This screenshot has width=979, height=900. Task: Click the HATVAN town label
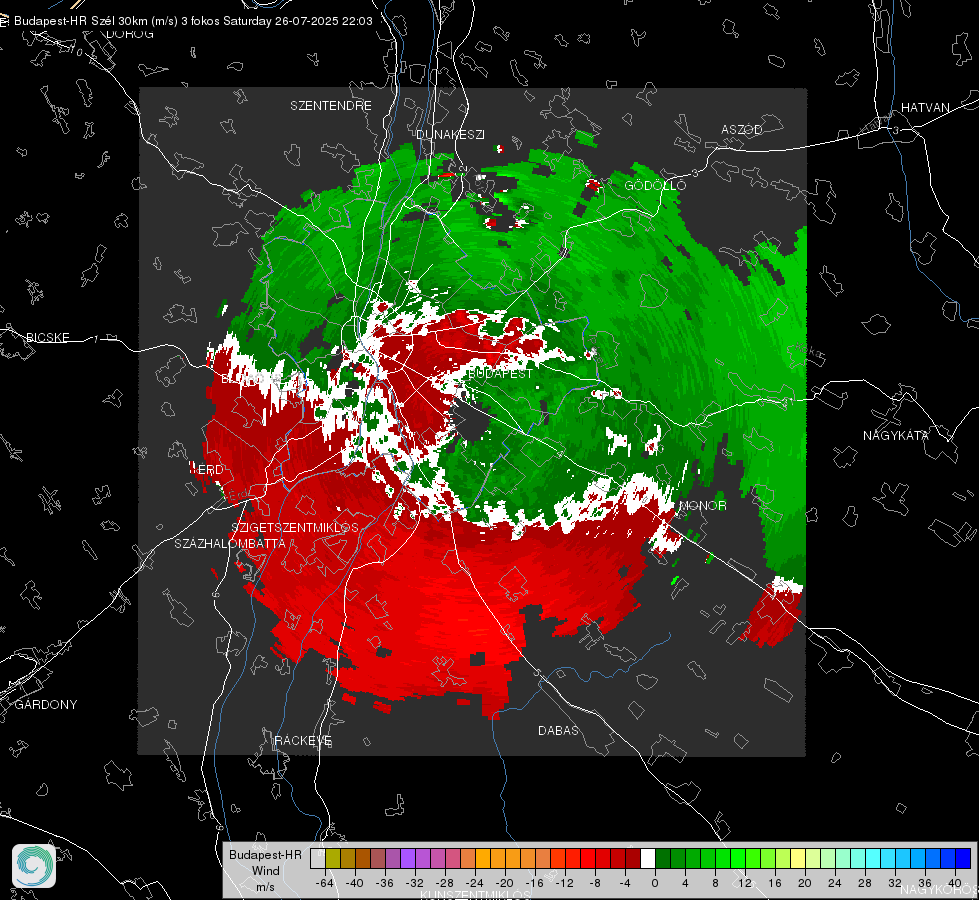tap(925, 107)
